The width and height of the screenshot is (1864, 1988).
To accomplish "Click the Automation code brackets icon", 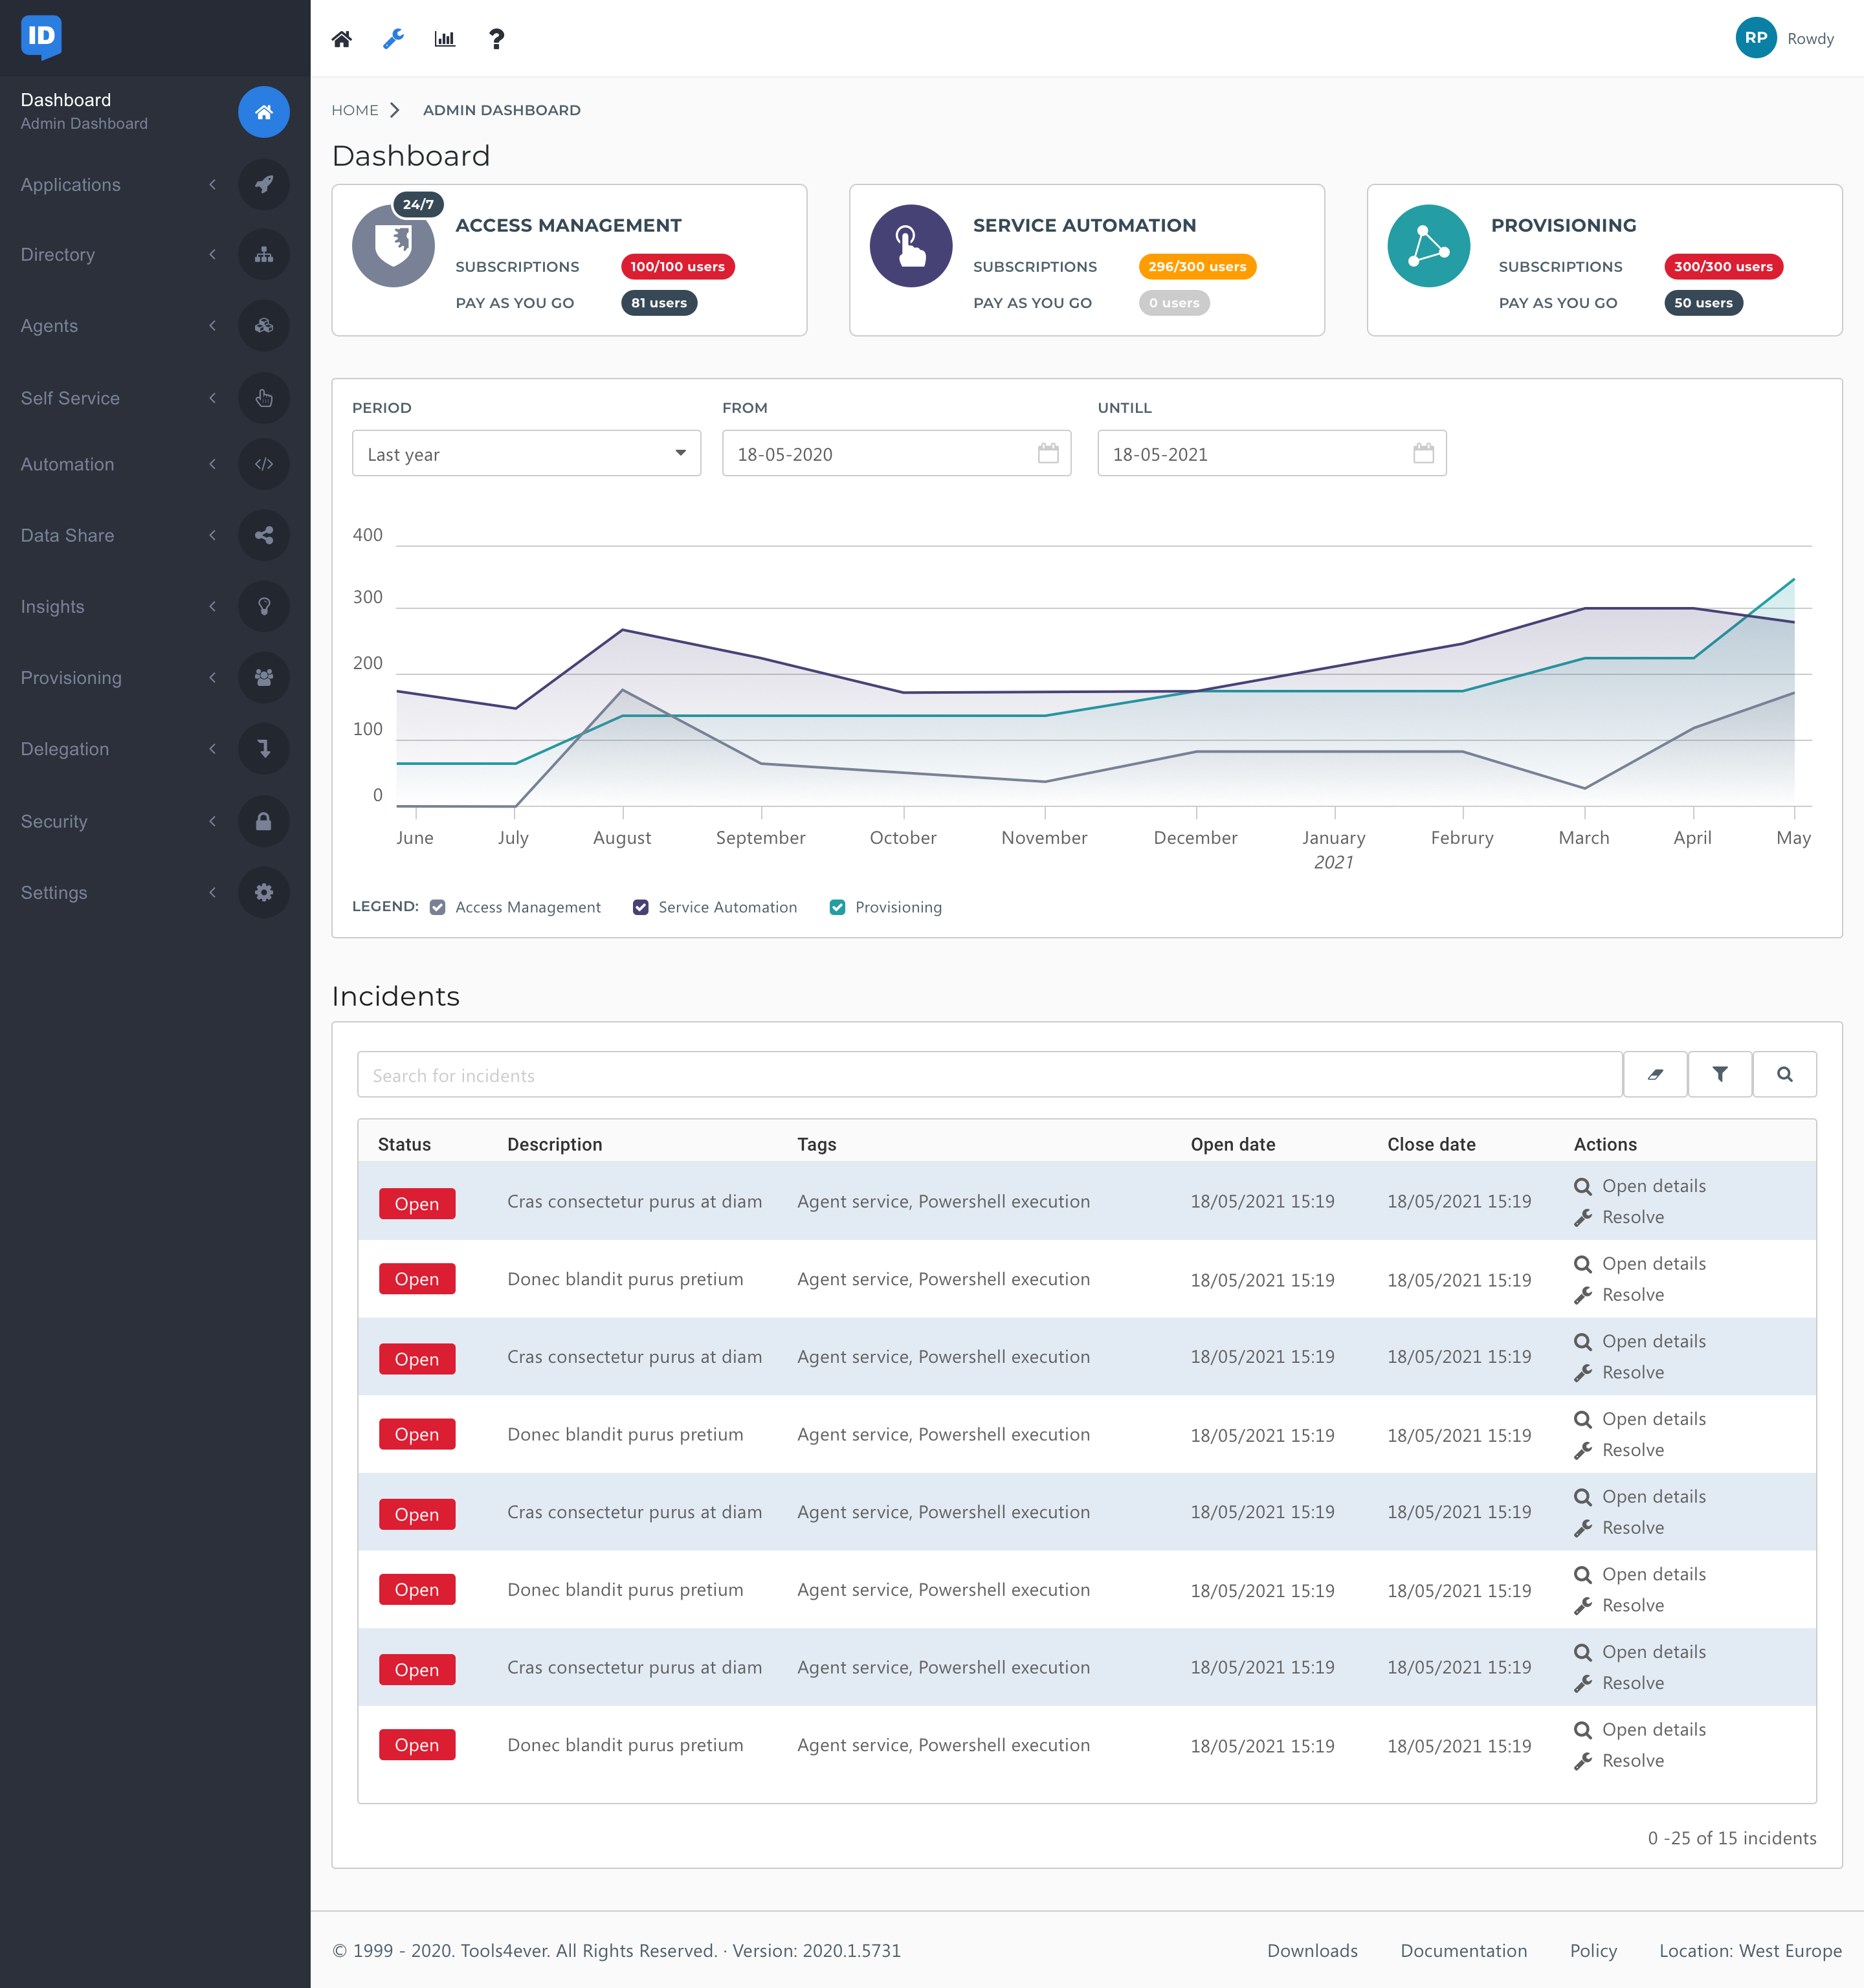I will pos(264,464).
